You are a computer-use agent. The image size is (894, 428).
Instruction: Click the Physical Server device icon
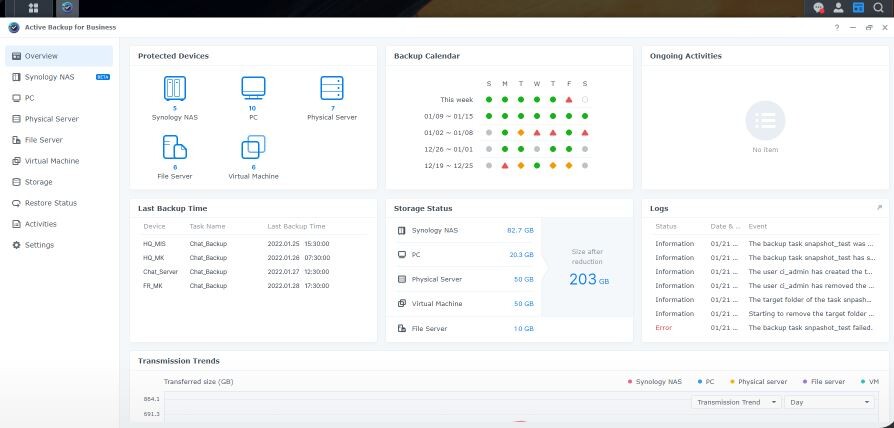tap(332, 88)
